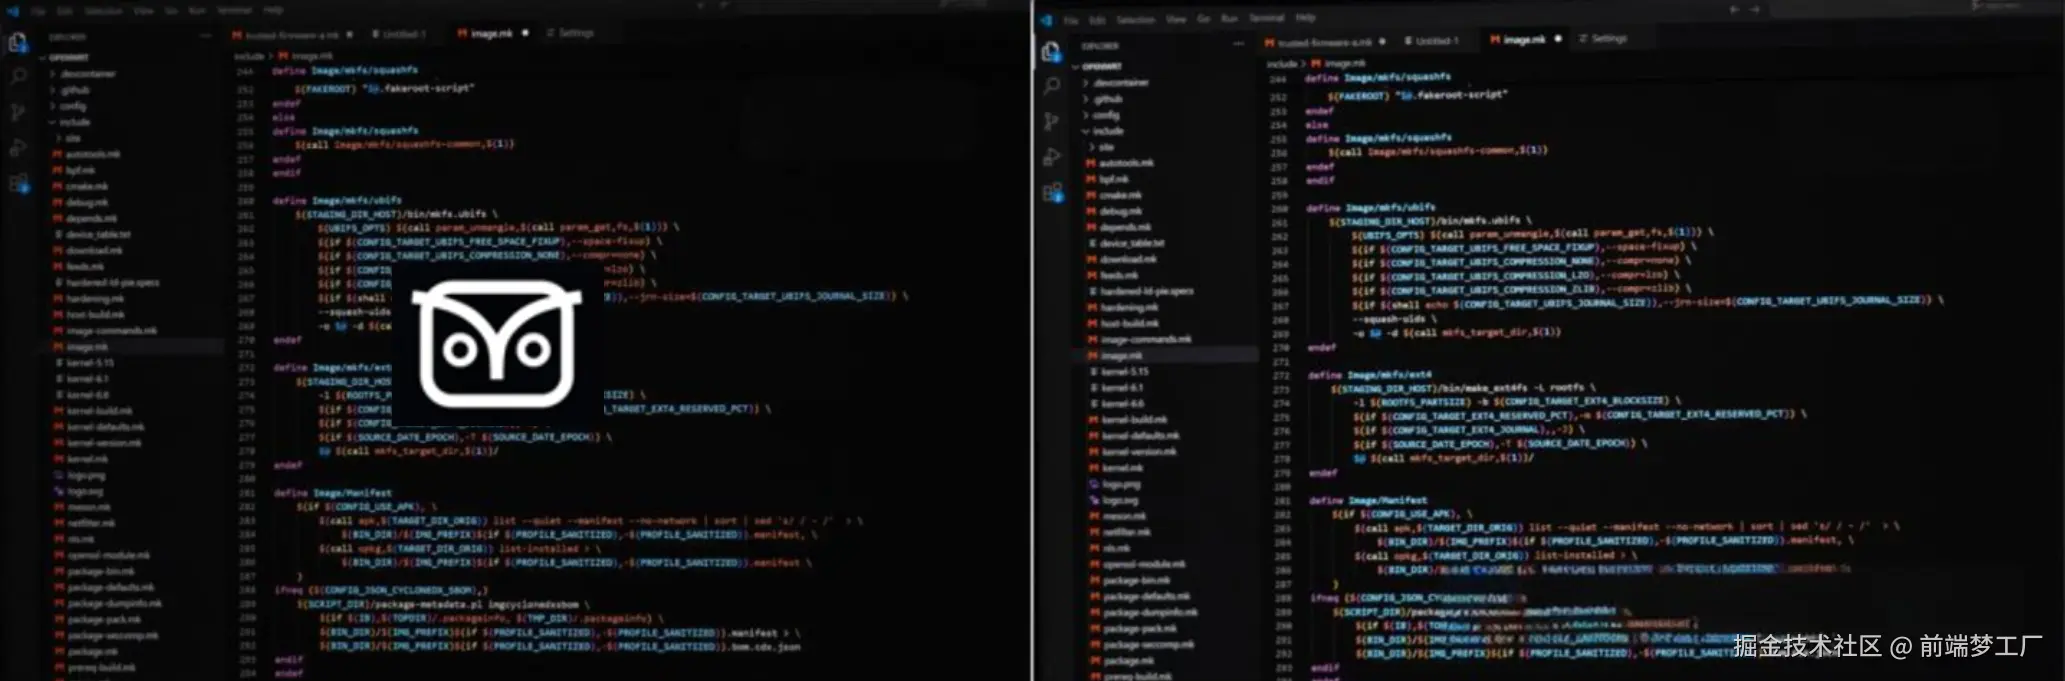This screenshot has height=681, width=2065.
Task: Open Edit menu in right window
Action: tap(1097, 19)
